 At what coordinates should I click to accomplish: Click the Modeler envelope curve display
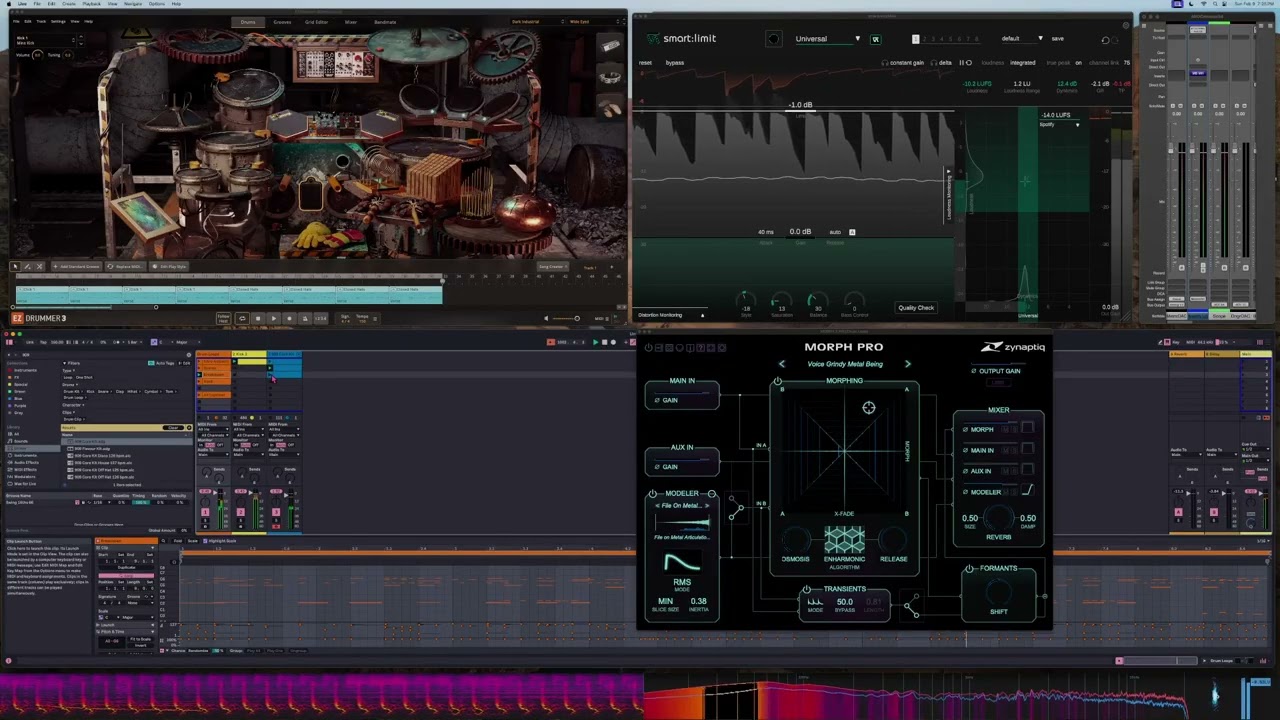682,563
